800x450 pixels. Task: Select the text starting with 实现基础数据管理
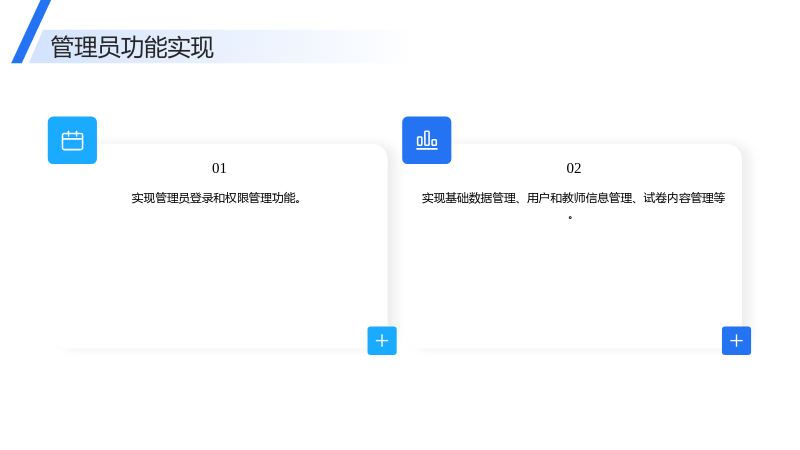(x=573, y=205)
